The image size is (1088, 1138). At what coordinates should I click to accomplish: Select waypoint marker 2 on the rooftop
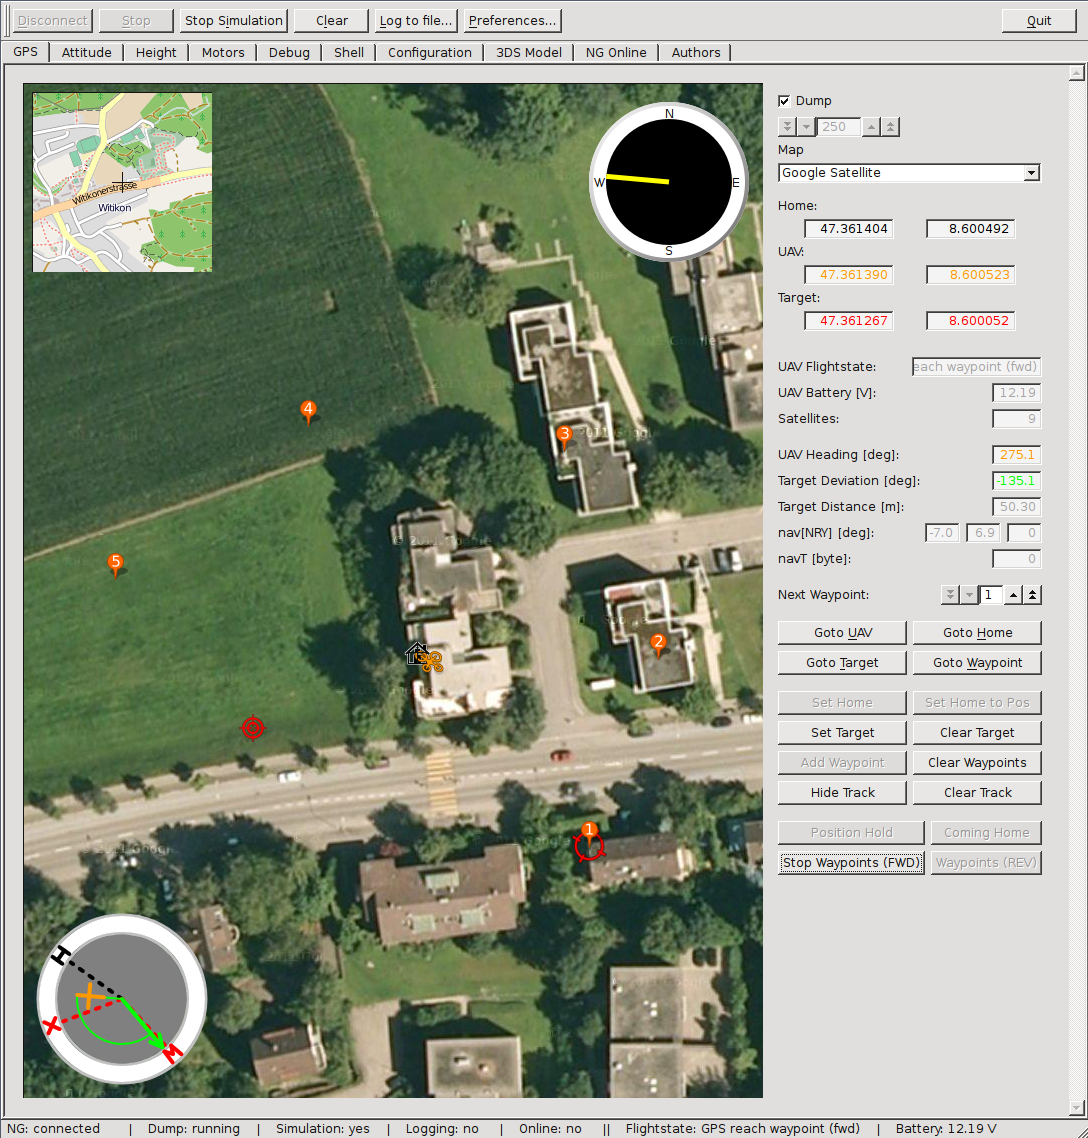click(x=658, y=644)
